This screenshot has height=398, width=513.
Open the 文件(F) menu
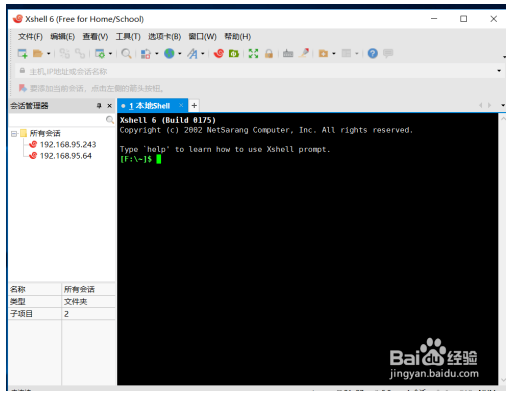point(30,37)
